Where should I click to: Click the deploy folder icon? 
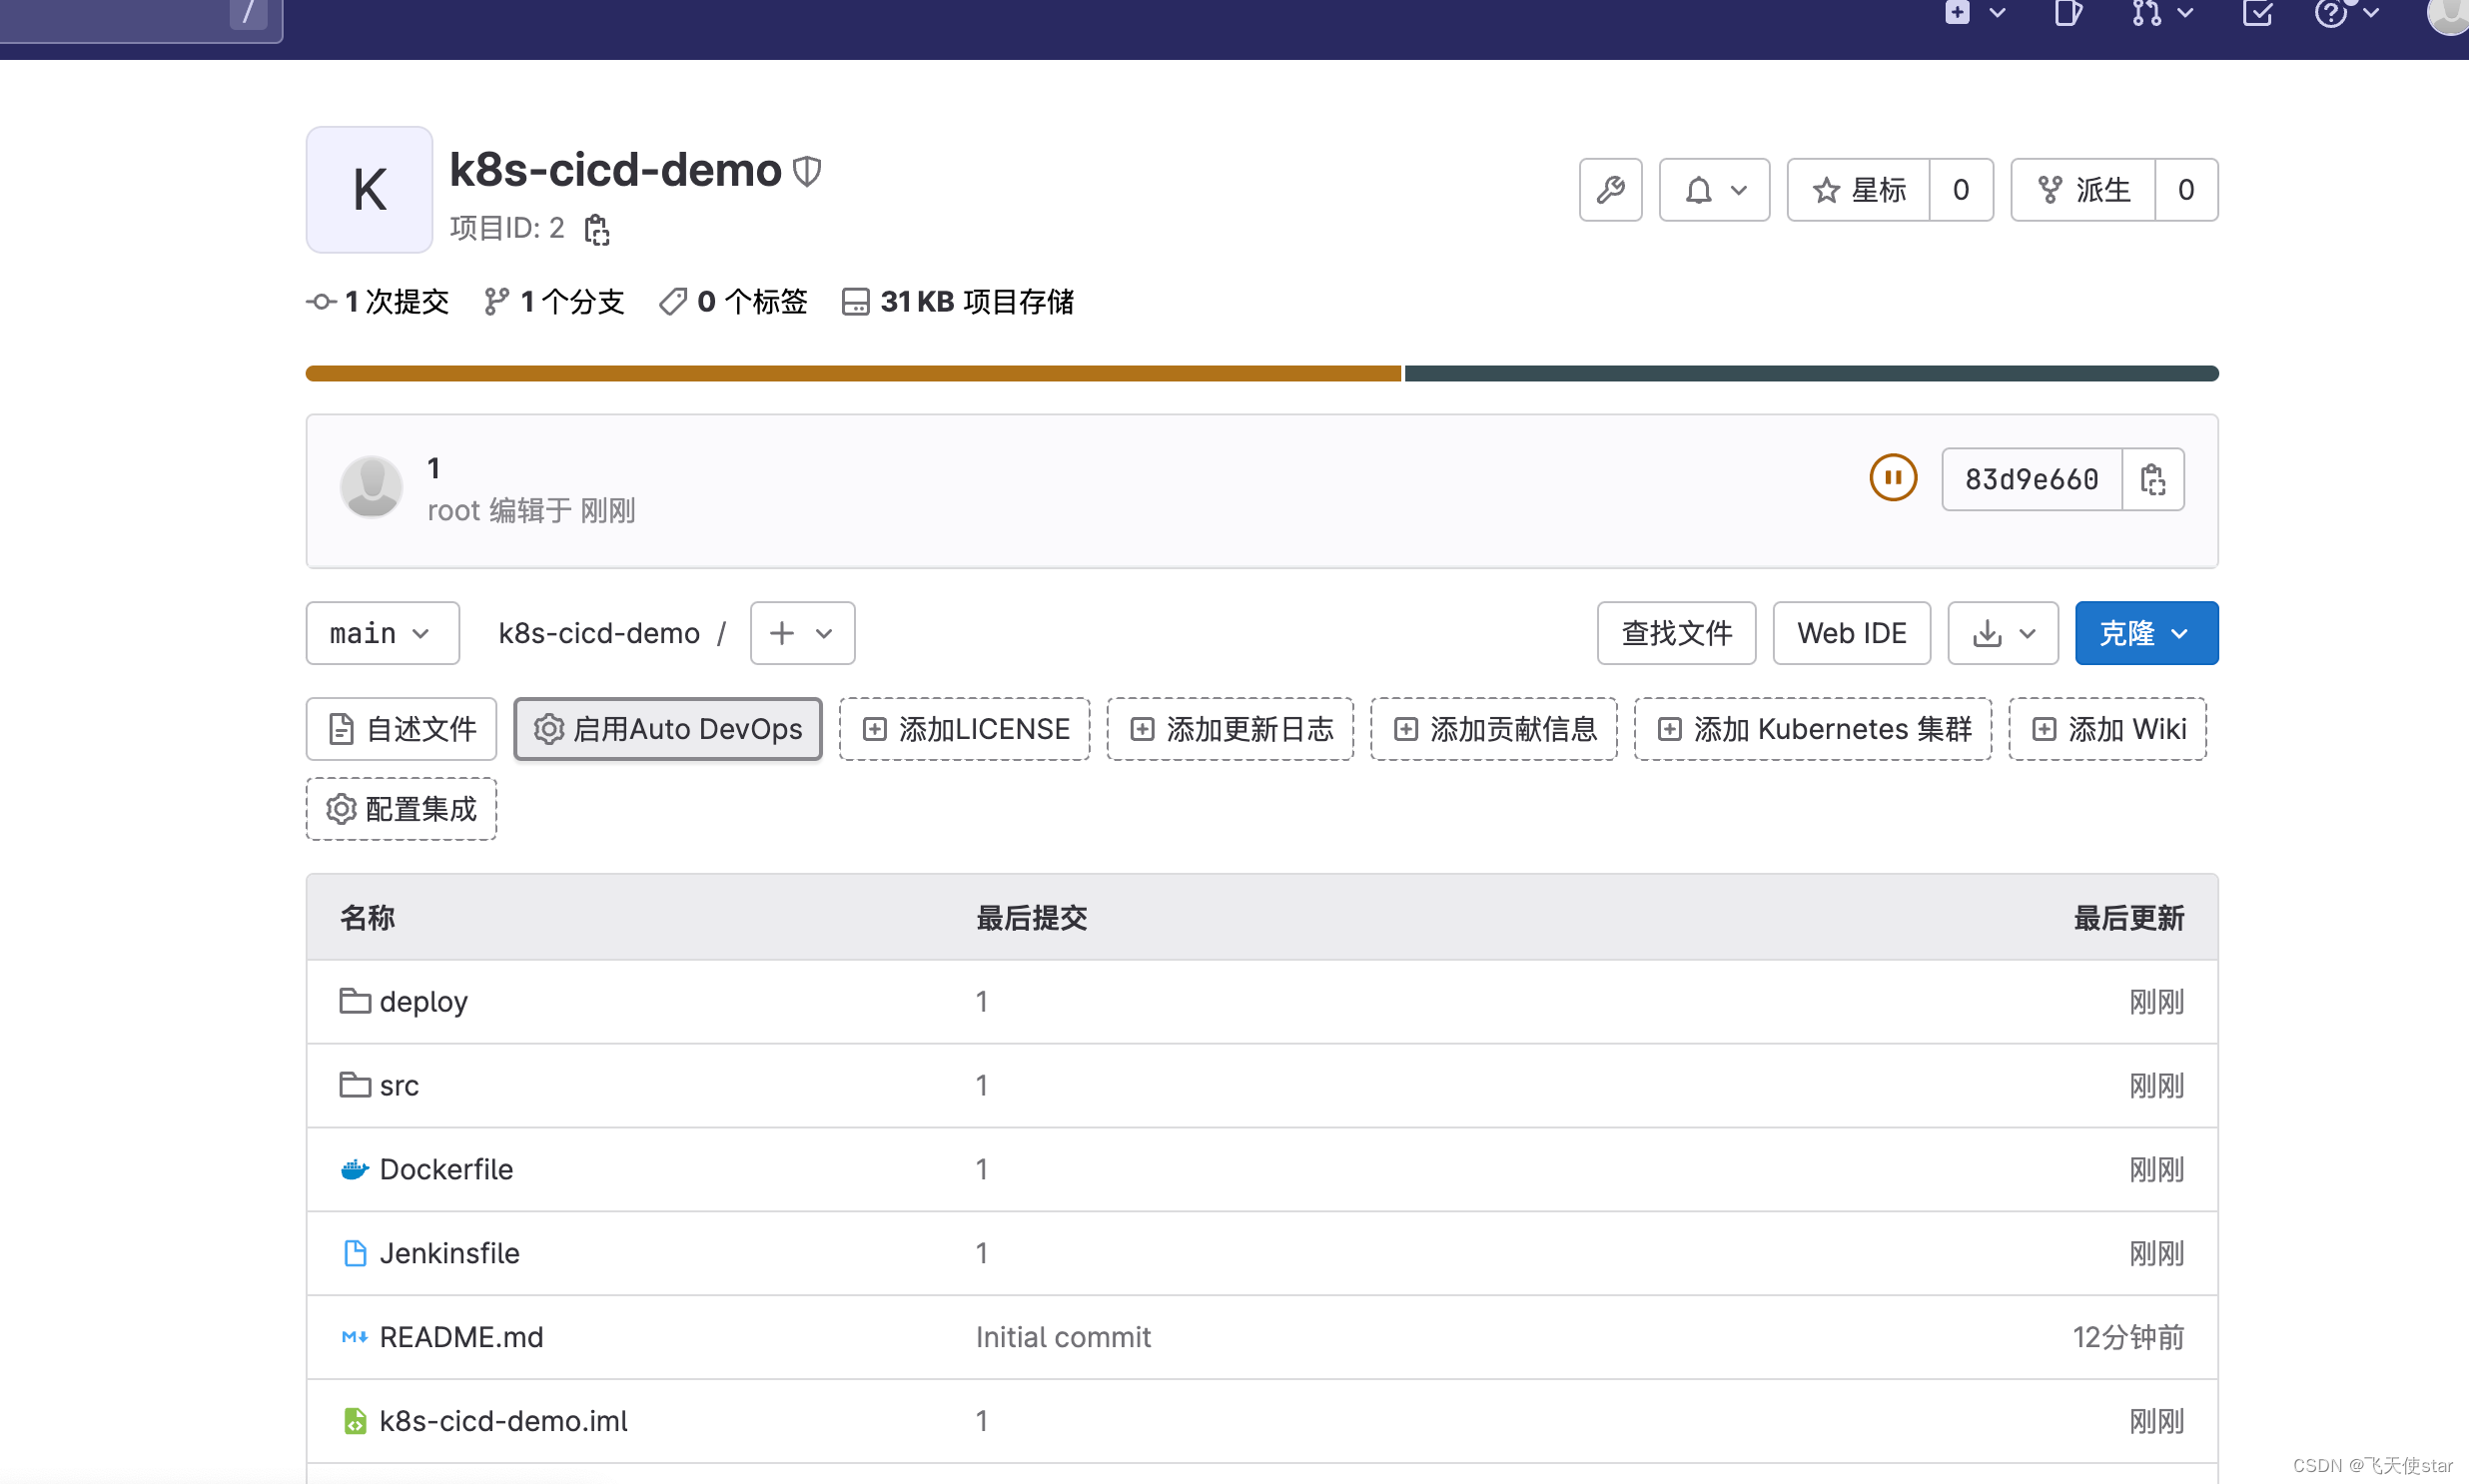click(x=354, y=1001)
